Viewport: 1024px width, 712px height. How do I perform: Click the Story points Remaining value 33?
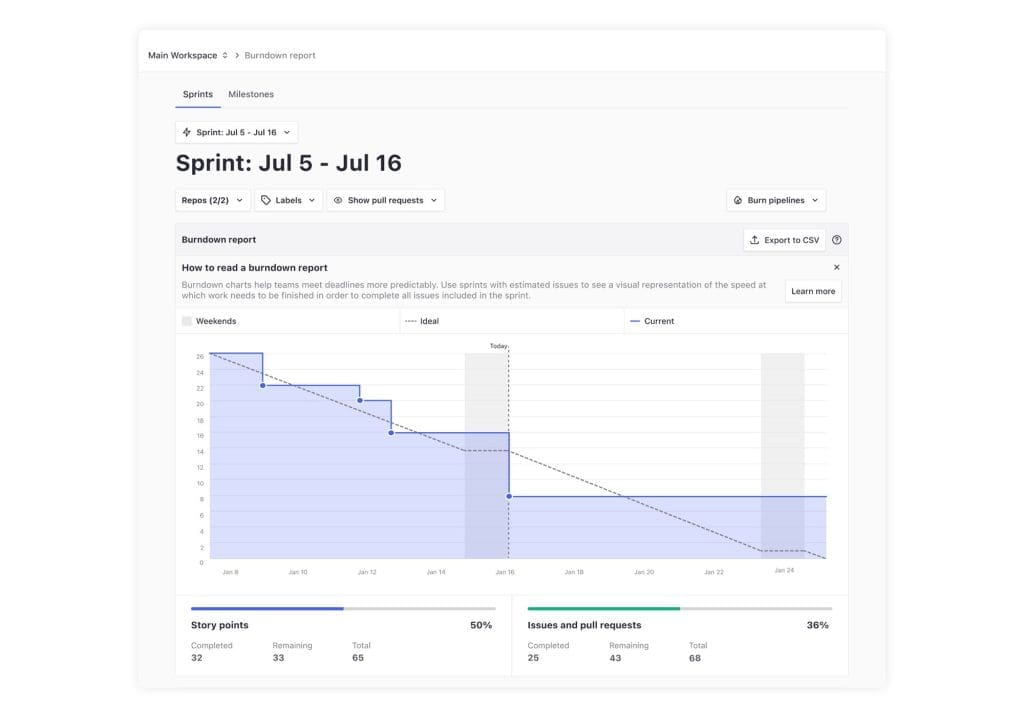(278, 658)
